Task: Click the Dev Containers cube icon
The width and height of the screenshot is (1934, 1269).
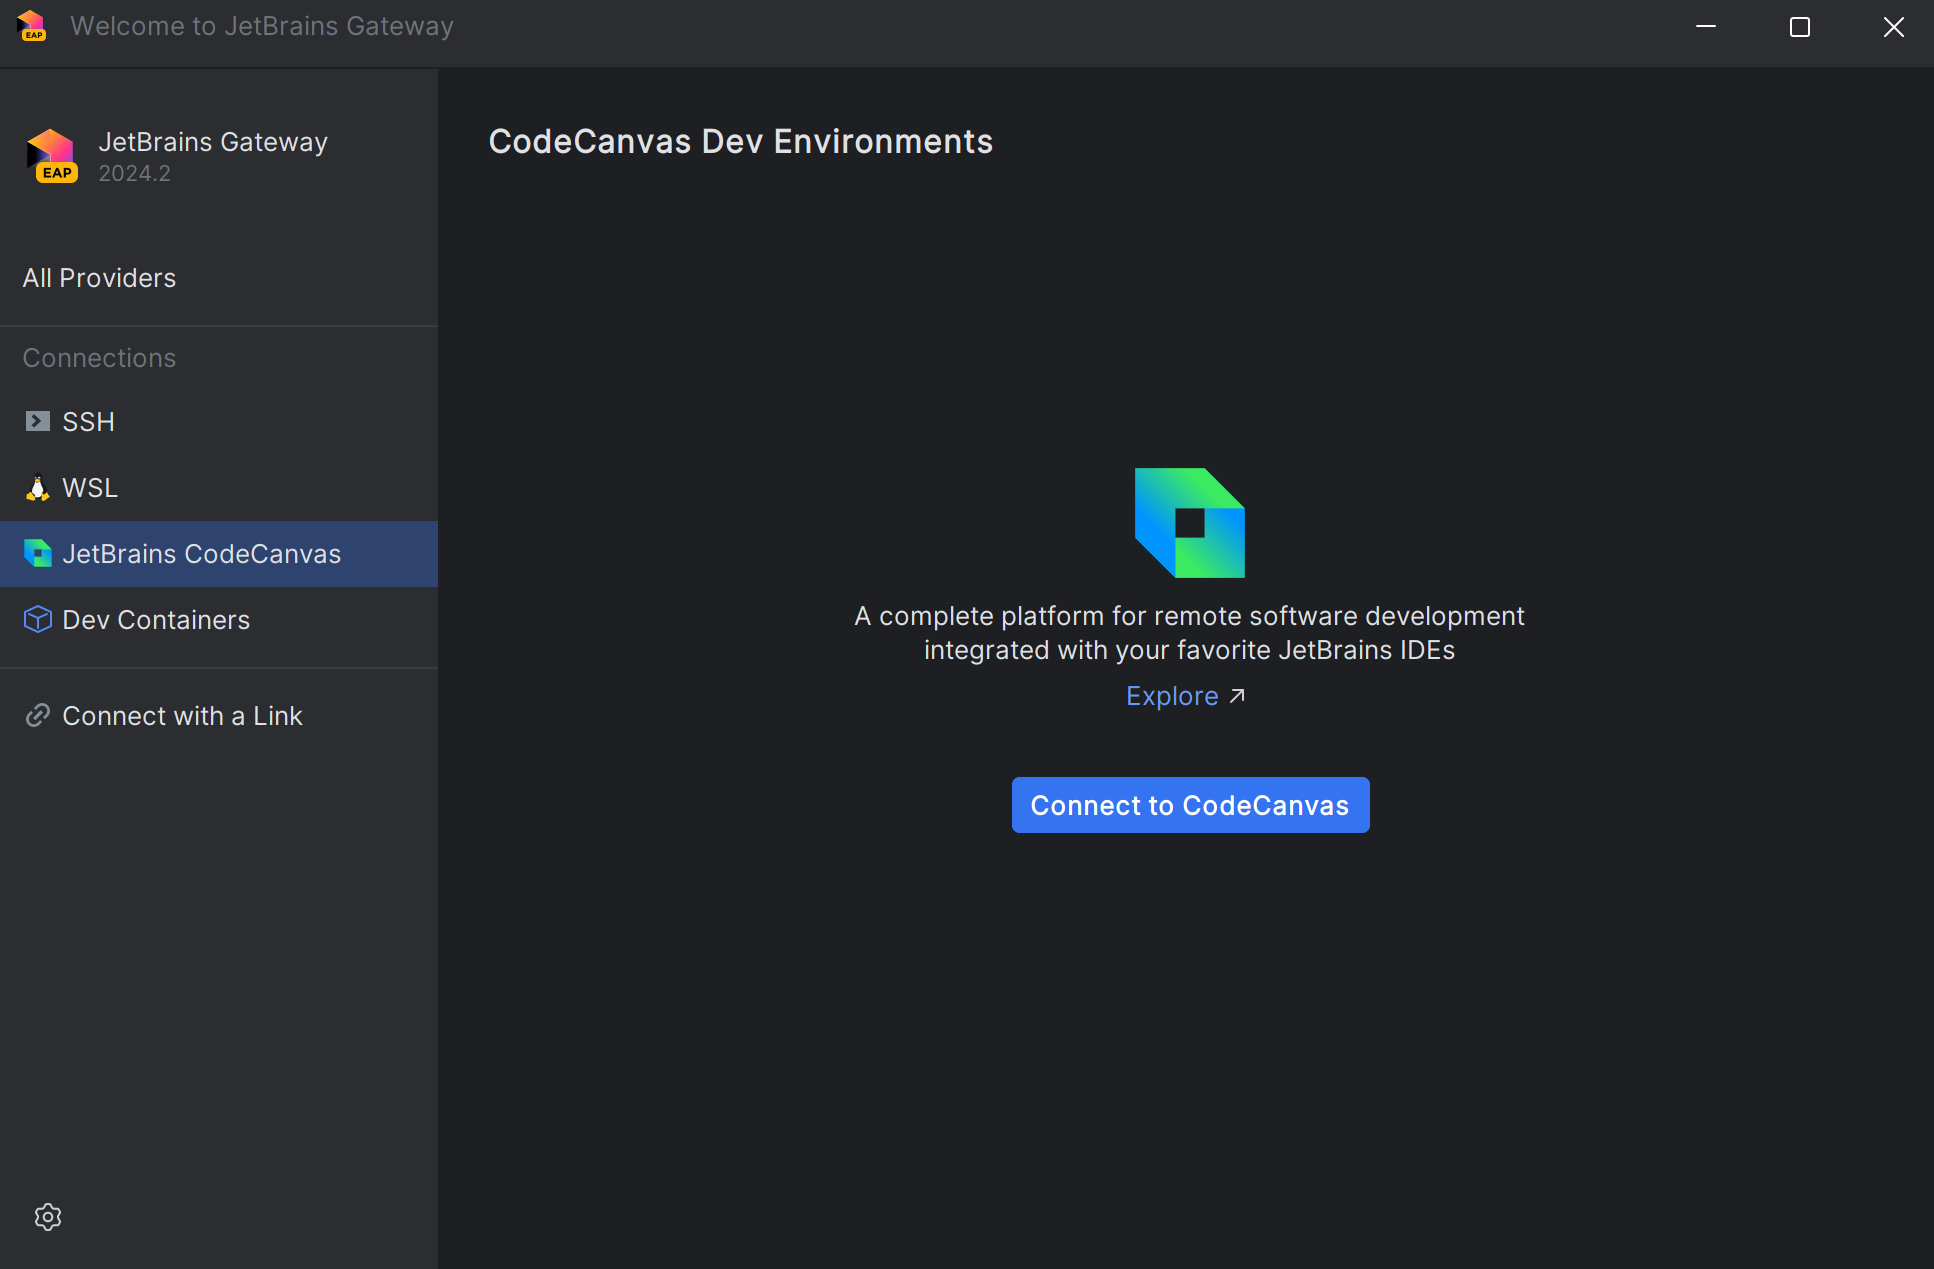Action: coord(37,620)
